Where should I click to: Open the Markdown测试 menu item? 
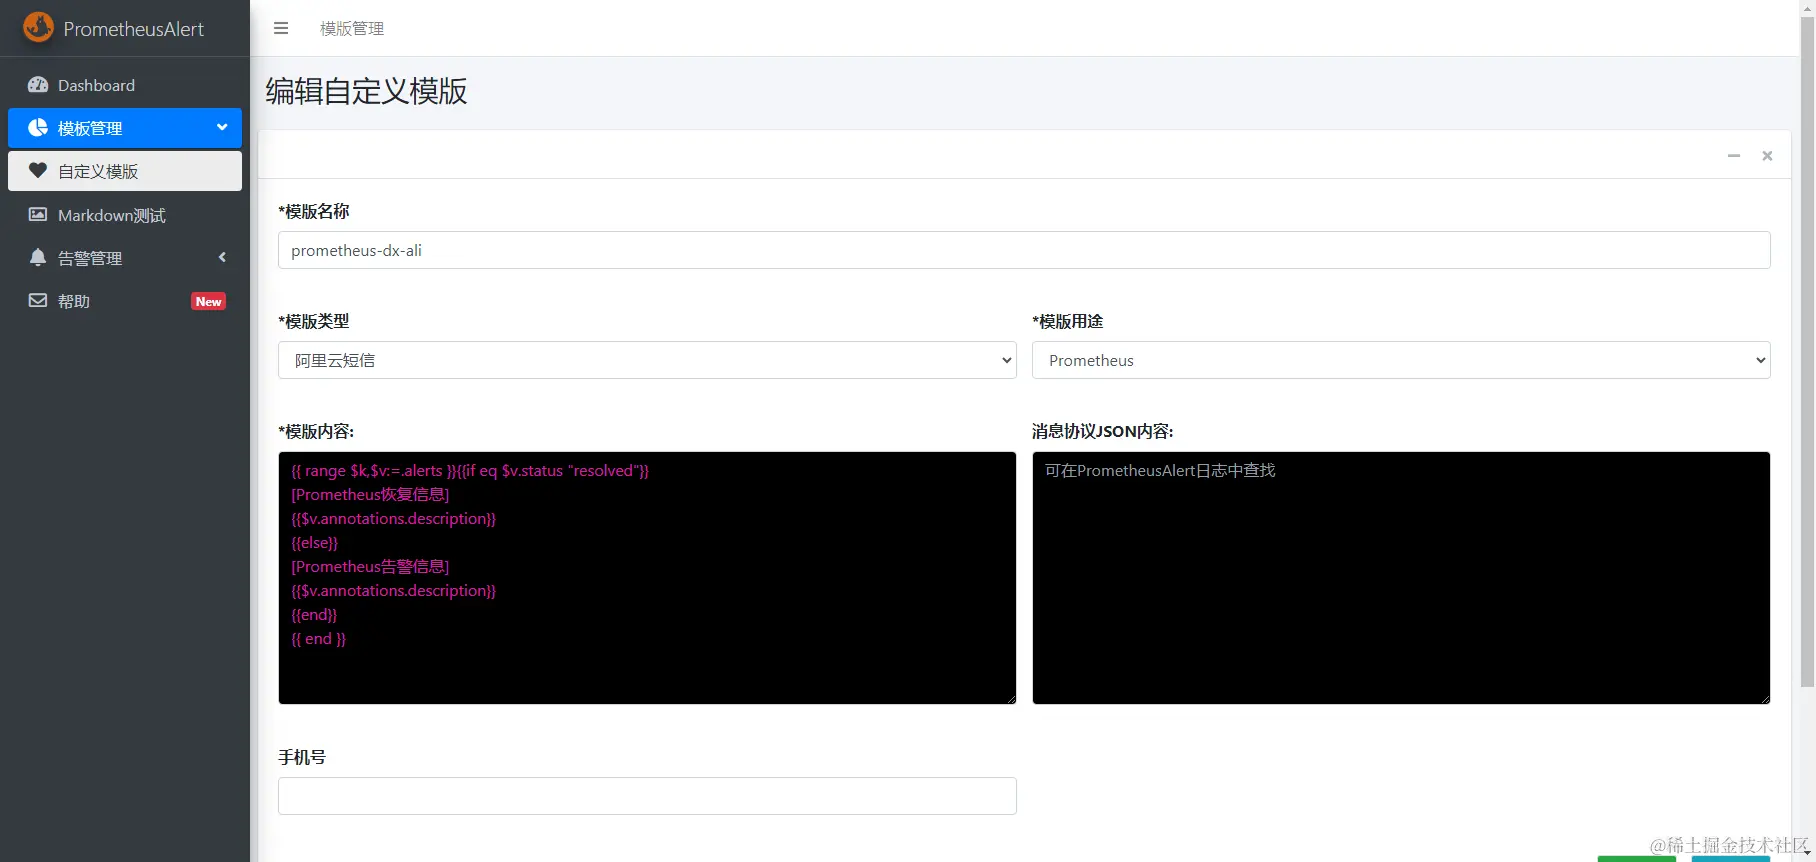coord(125,215)
